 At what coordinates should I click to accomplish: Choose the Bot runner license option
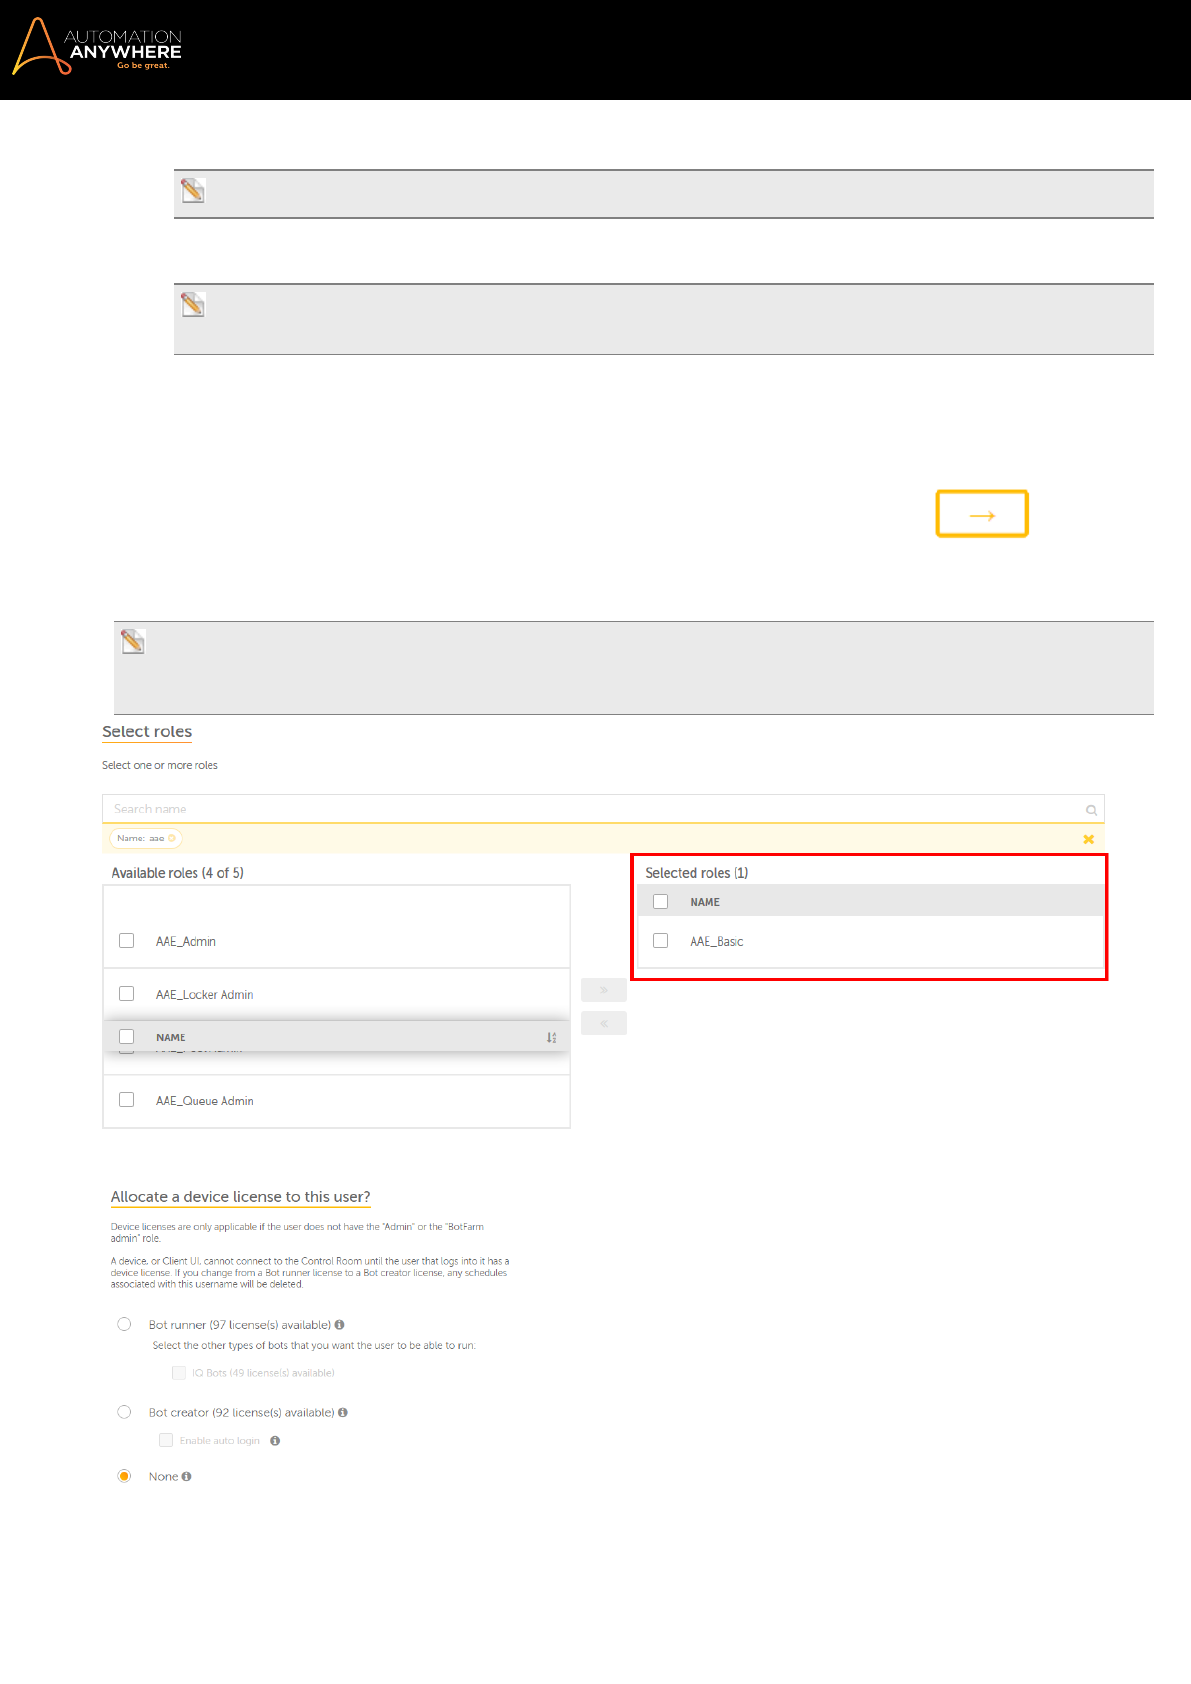point(124,1325)
